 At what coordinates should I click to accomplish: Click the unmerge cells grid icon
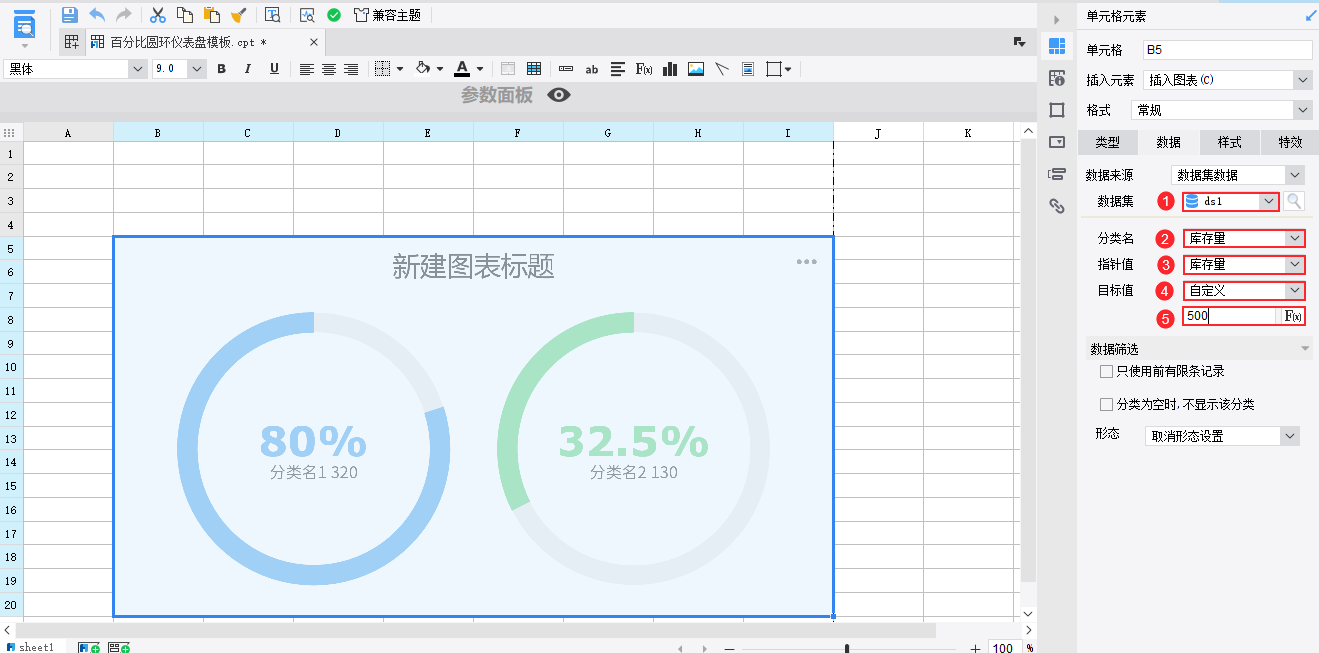pos(534,69)
